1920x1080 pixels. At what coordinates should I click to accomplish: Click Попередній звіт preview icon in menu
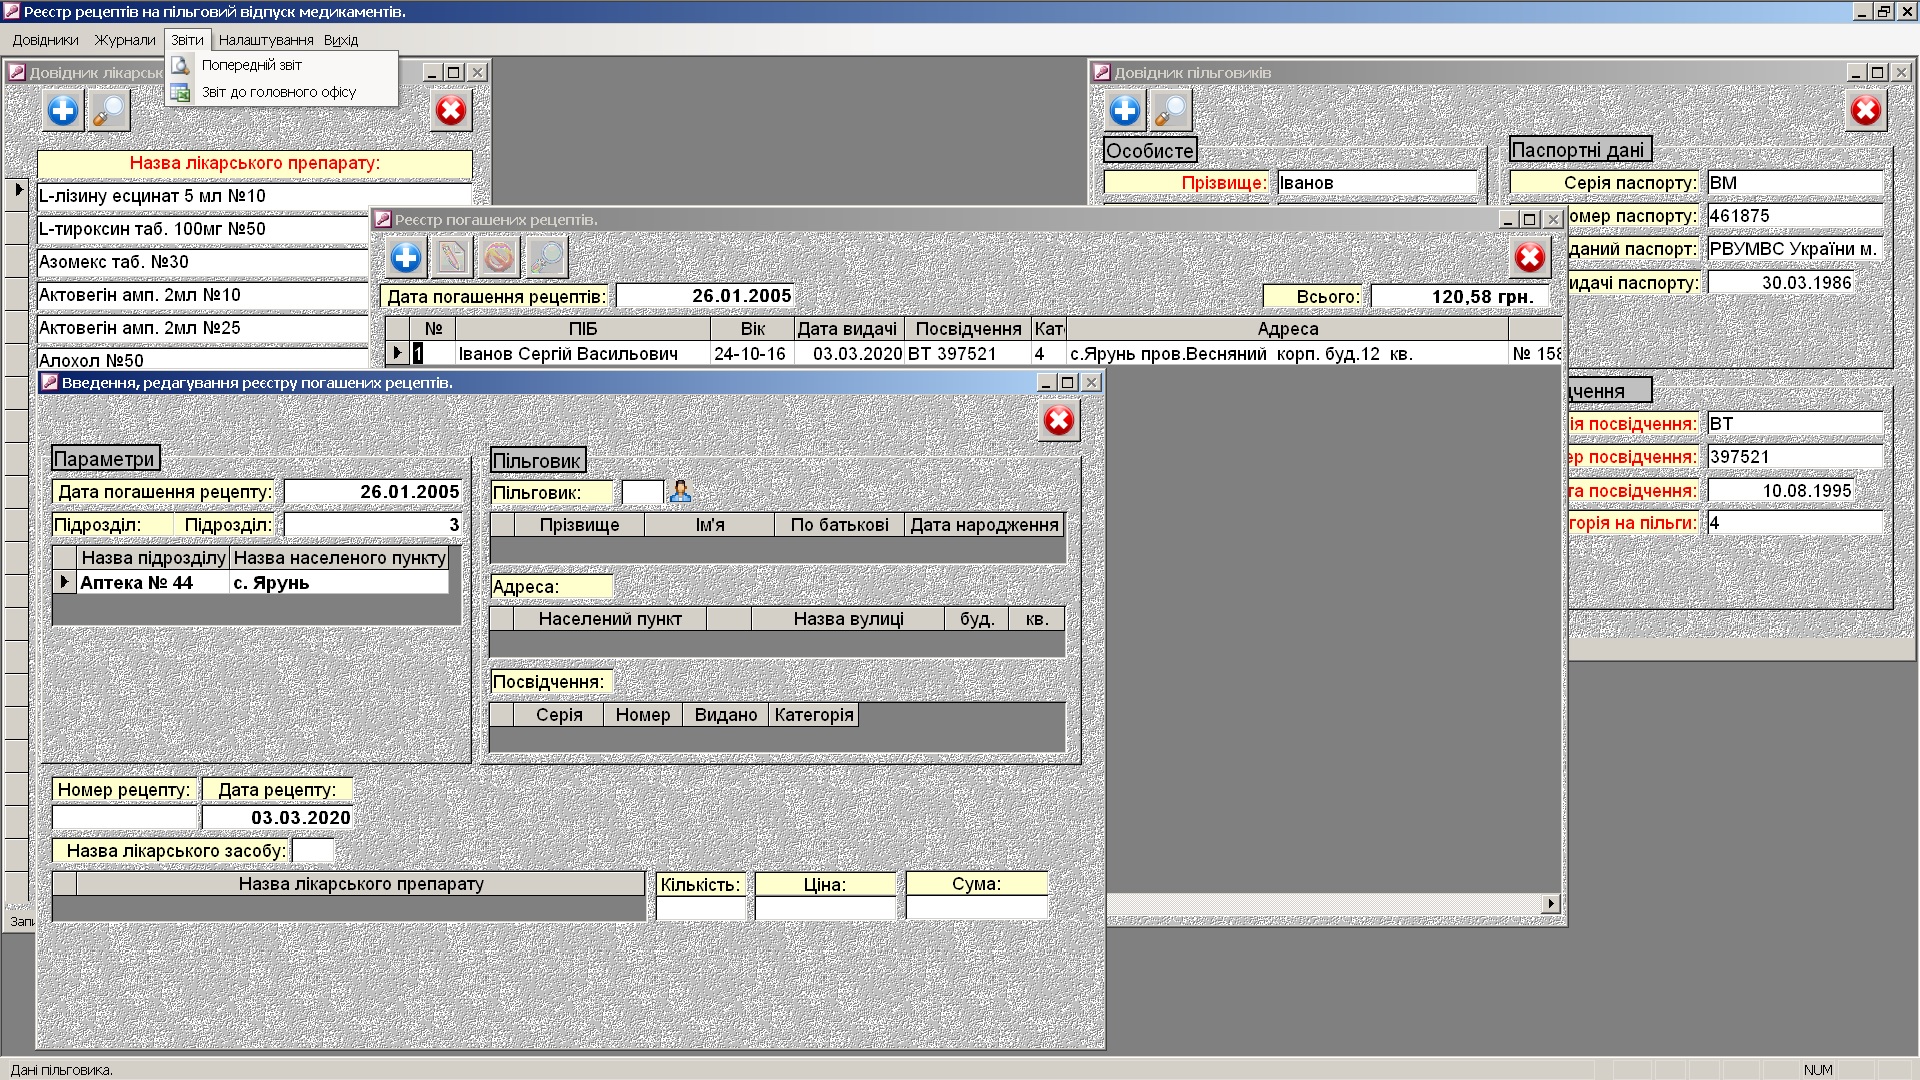[x=181, y=65]
